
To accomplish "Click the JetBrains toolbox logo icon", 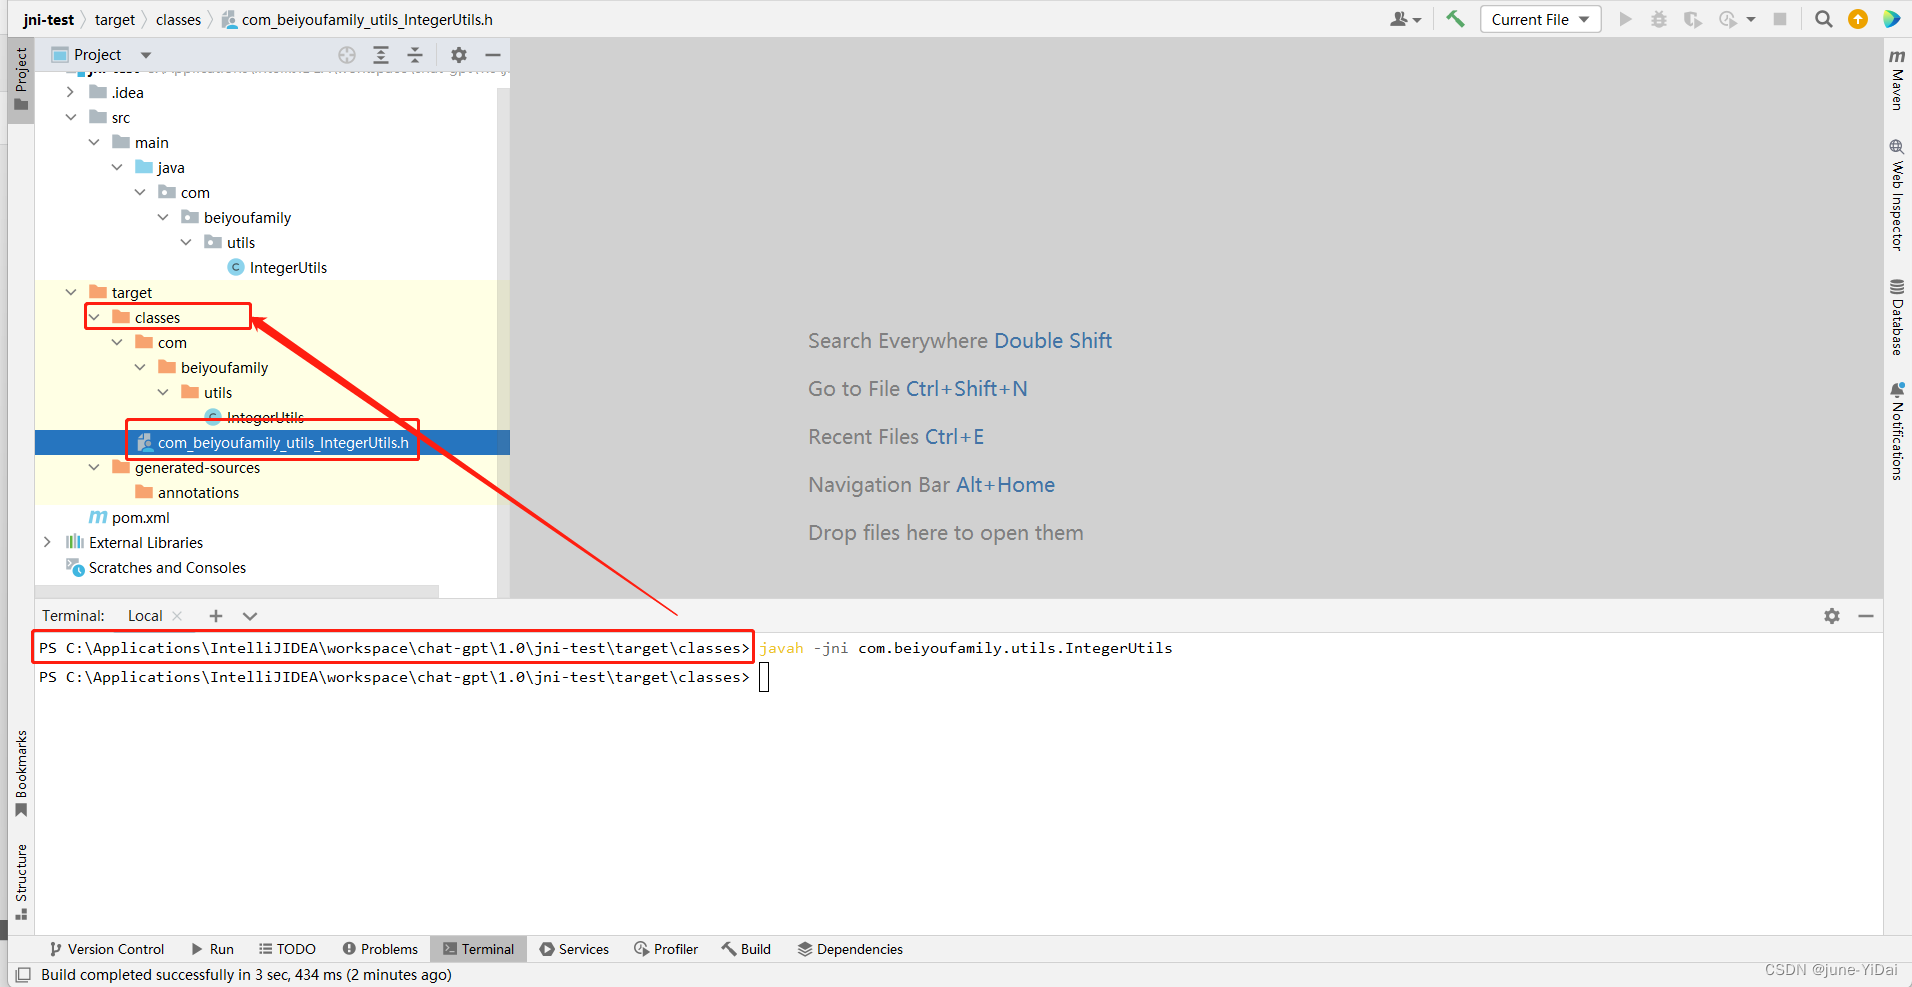I will coord(1891,19).
